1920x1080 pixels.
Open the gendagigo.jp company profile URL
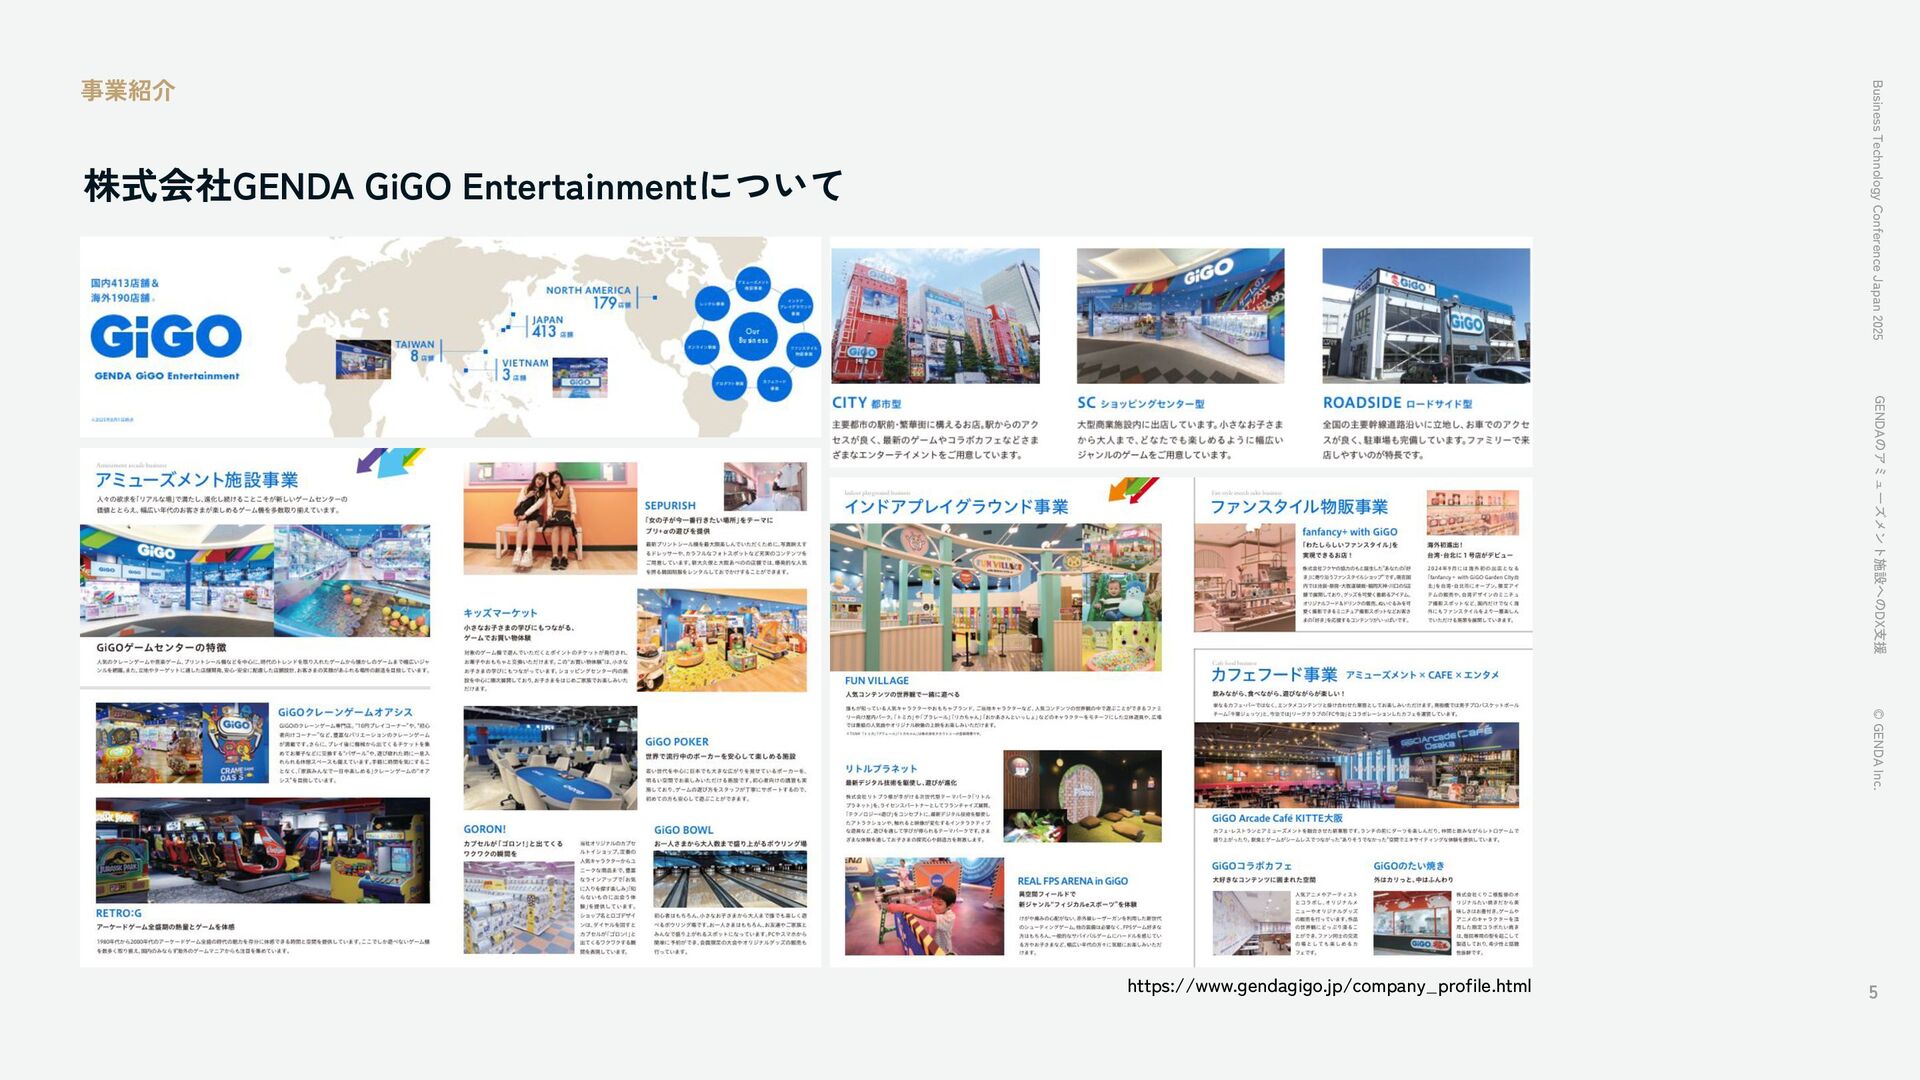(x=1328, y=986)
